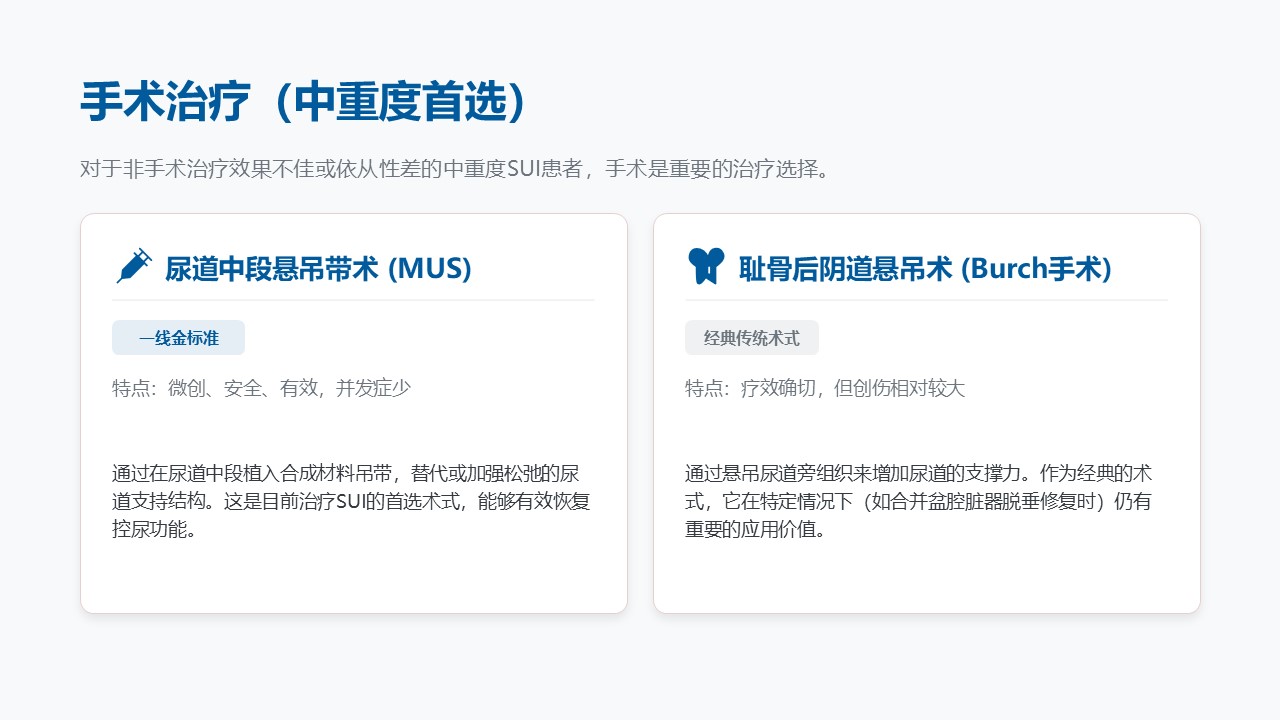Select the 一线金标准 badge

pos(178,338)
